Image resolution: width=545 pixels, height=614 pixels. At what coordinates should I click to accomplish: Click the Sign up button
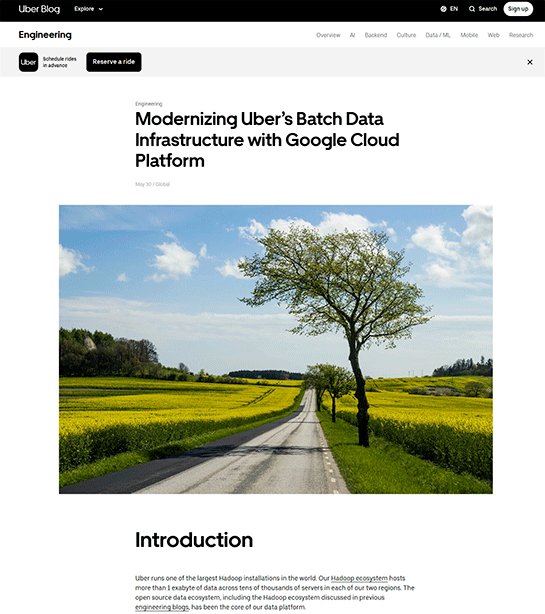pos(518,9)
